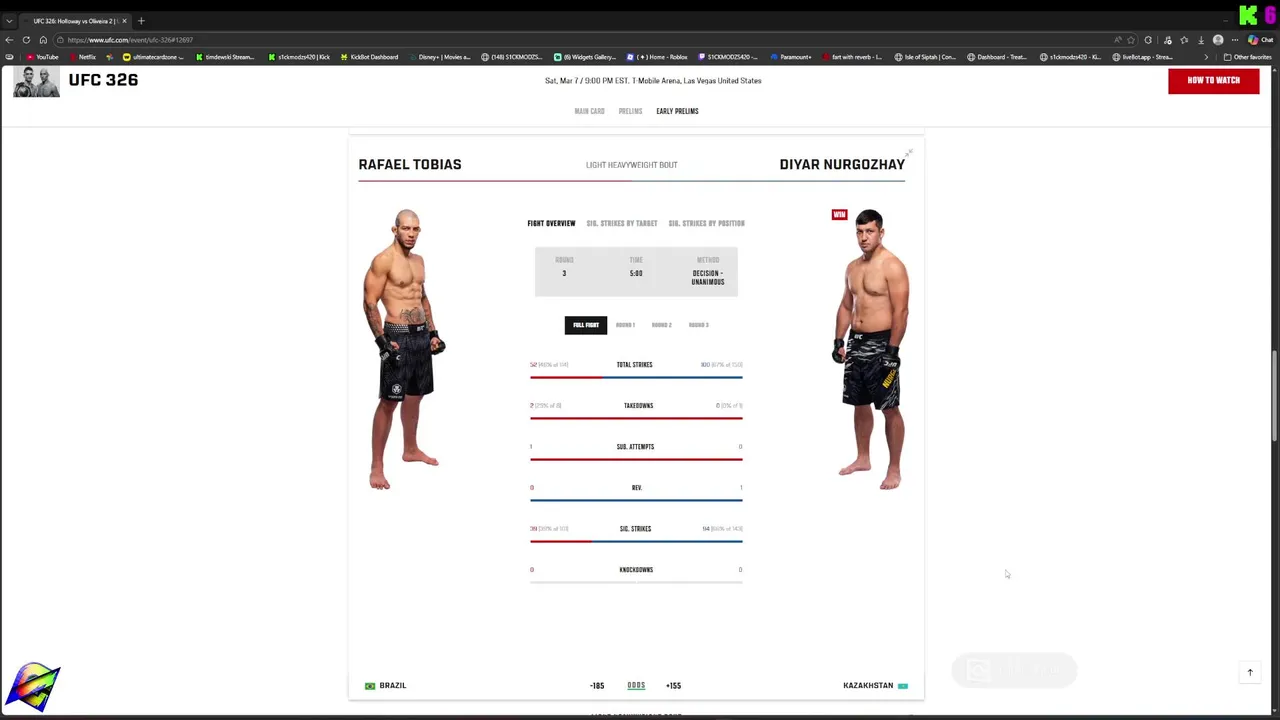Open the KickBot Dashboard bookmark
This screenshot has width=1280, height=720.
[369, 57]
